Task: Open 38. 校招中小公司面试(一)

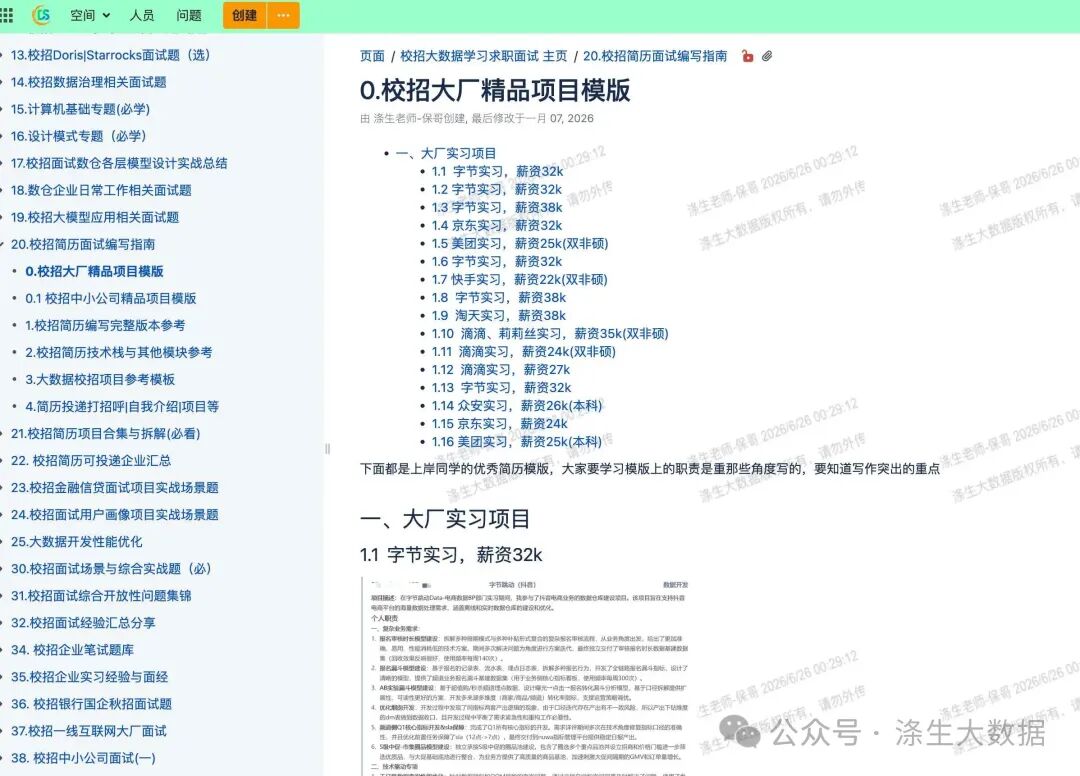Action: pos(83,758)
